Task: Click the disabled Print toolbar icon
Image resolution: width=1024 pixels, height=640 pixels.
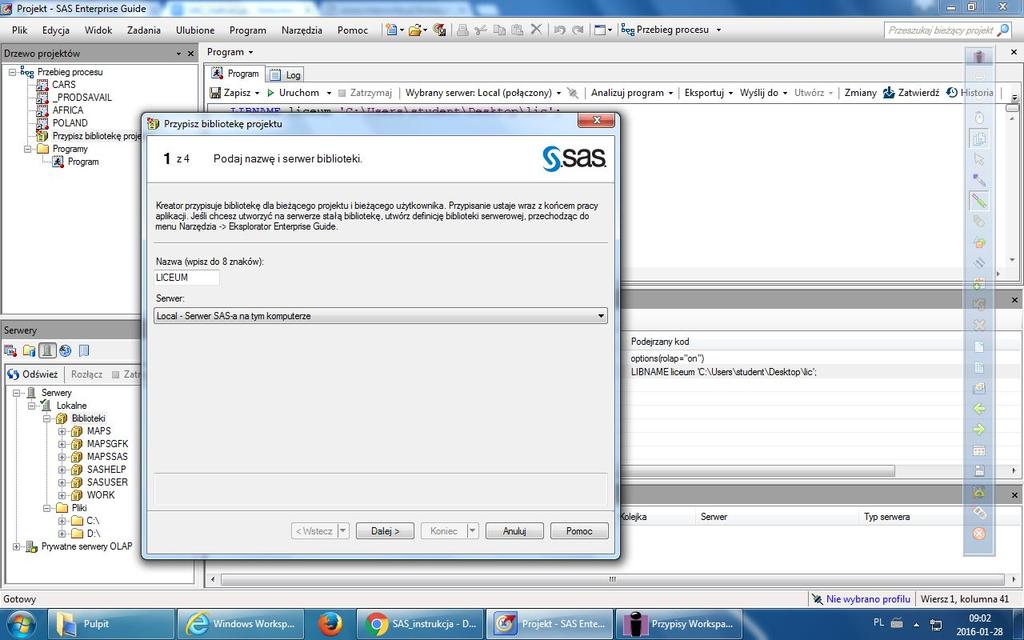Action: (462, 30)
